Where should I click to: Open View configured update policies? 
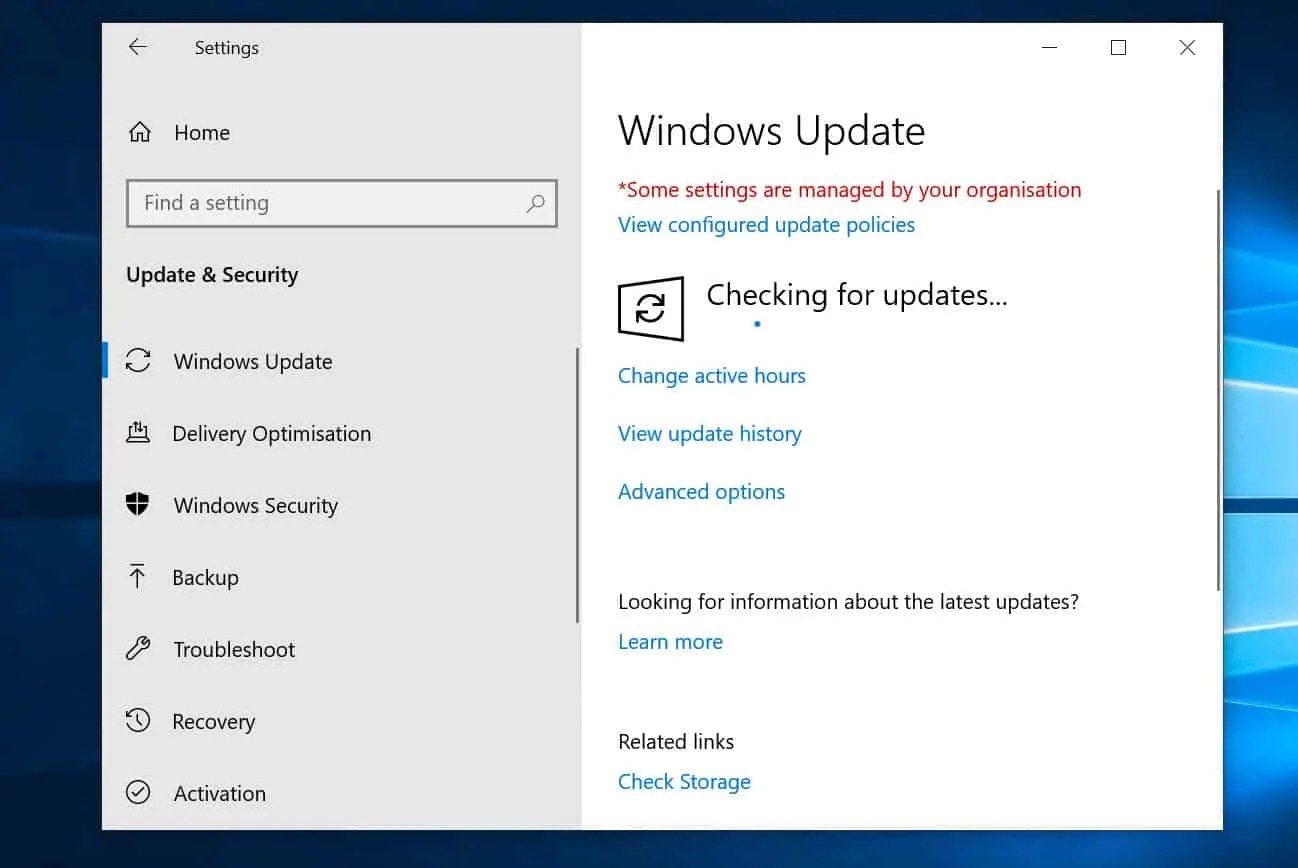766,224
